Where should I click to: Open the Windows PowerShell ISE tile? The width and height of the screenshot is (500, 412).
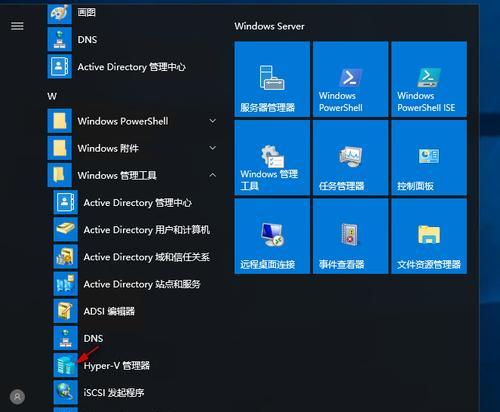(429, 79)
